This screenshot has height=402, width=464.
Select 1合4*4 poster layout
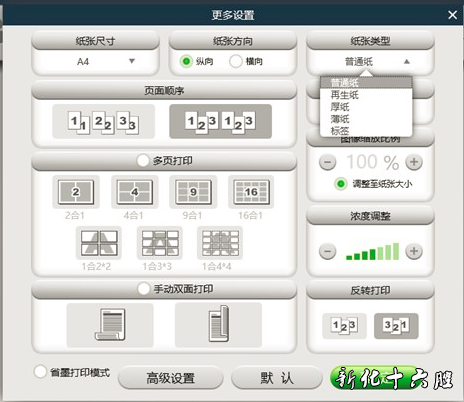[x=220, y=243]
